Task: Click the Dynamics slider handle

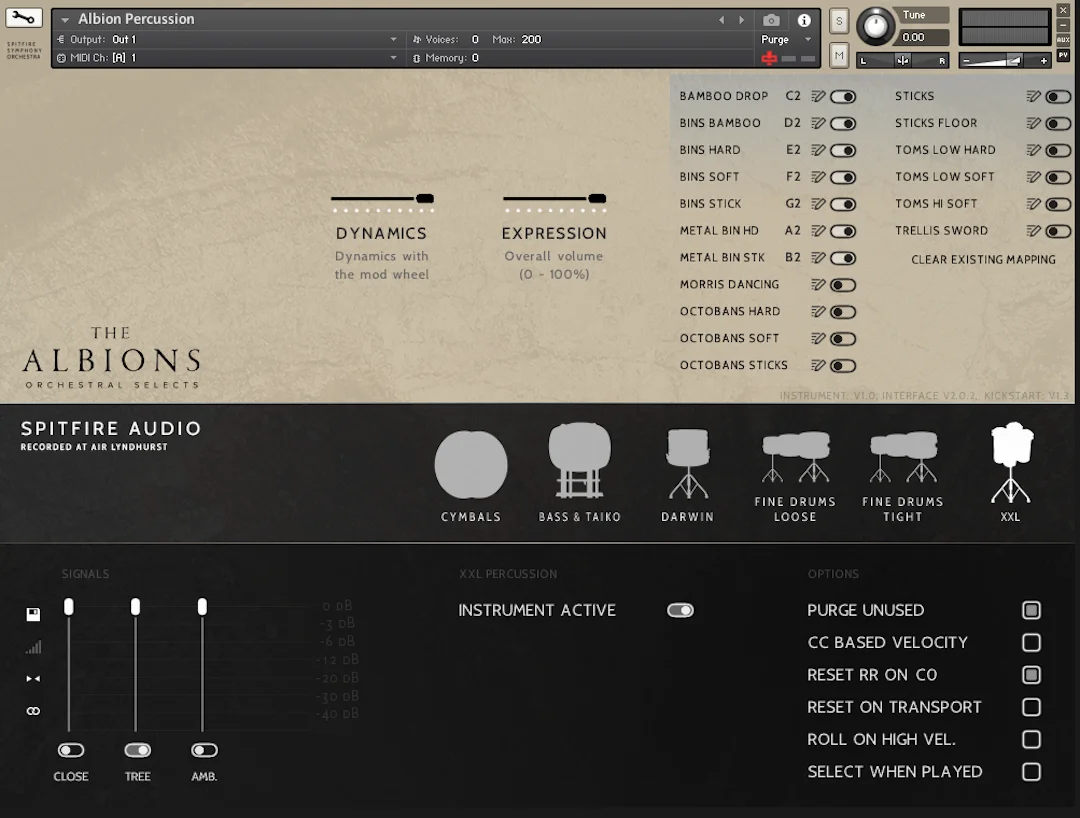Action: [425, 198]
